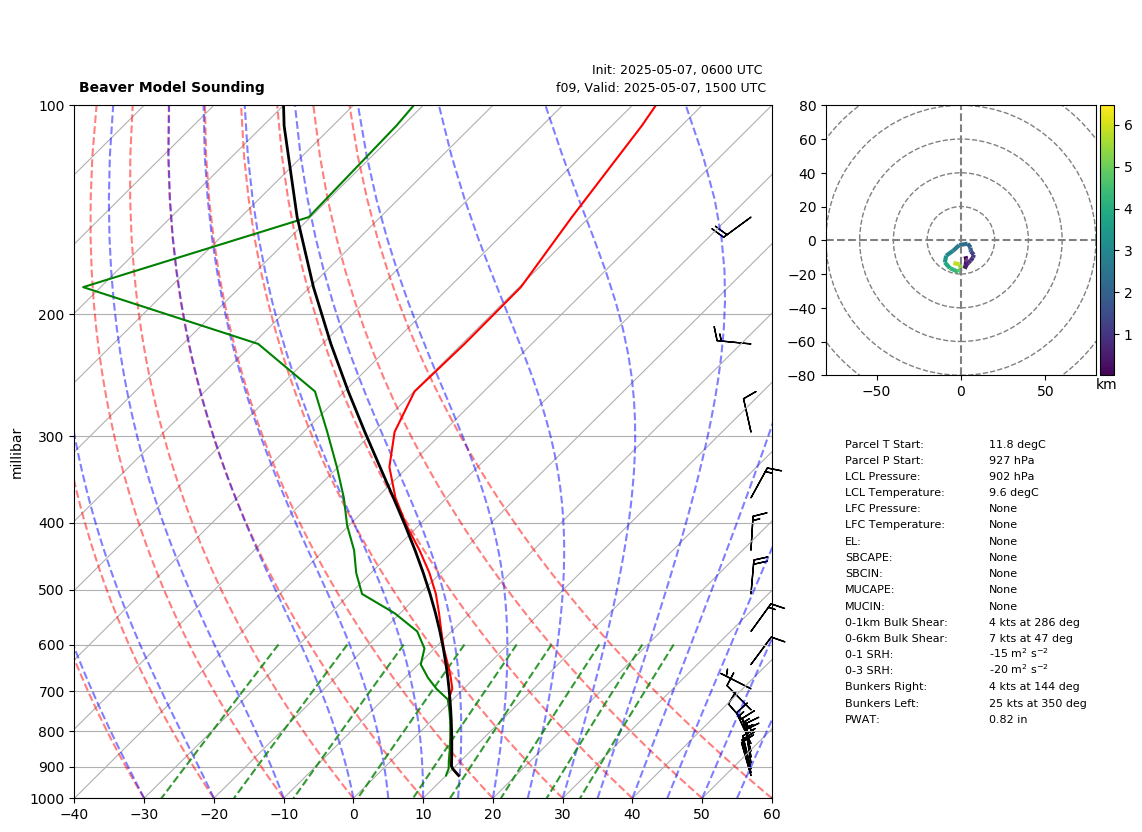Select the "-15 m² s⁻²" SRH value

(1019, 654)
